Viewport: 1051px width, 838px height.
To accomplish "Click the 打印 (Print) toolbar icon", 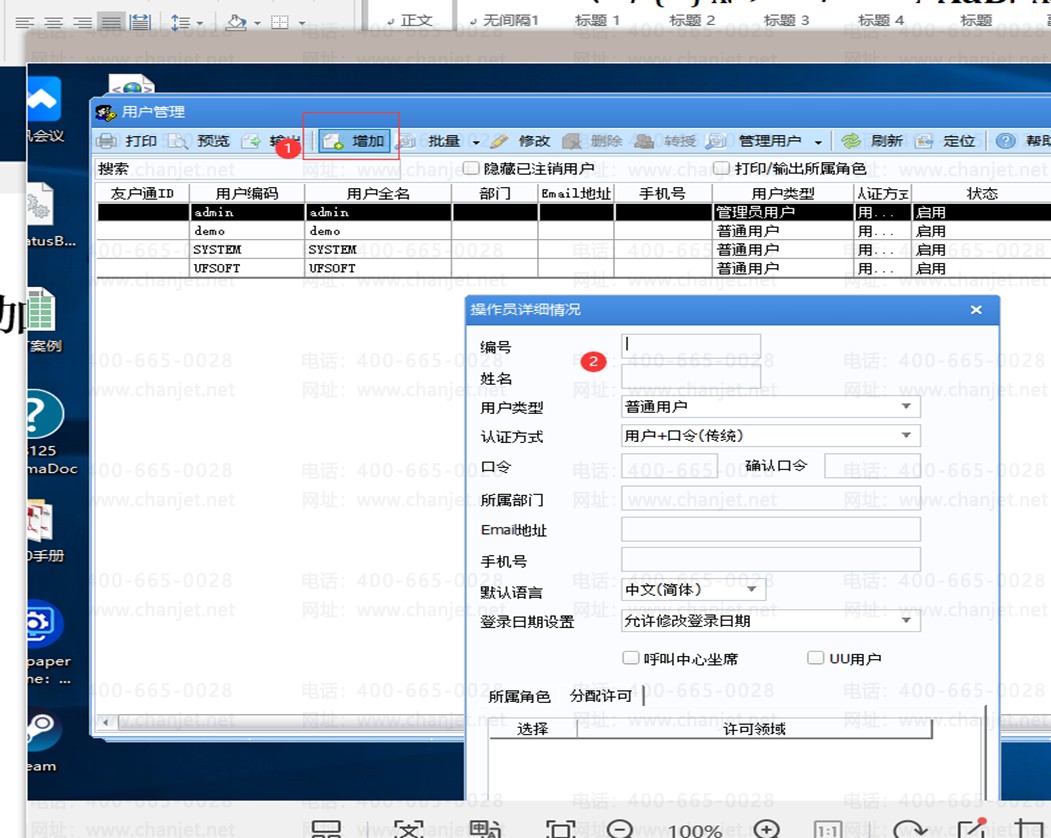I will (107, 141).
